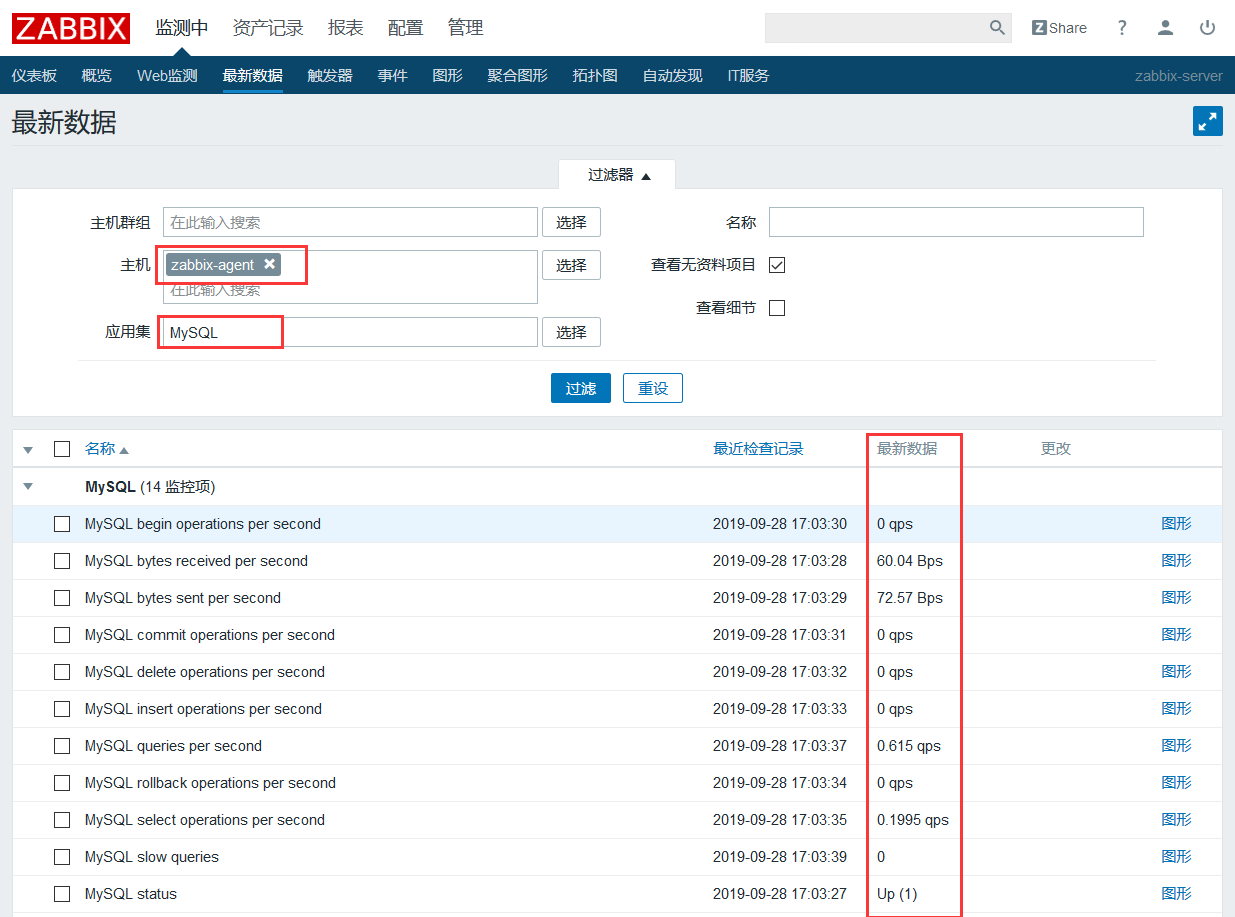The image size is (1235, 917).
Task: Open the help question mark icon
Action: pos(1122,28)
